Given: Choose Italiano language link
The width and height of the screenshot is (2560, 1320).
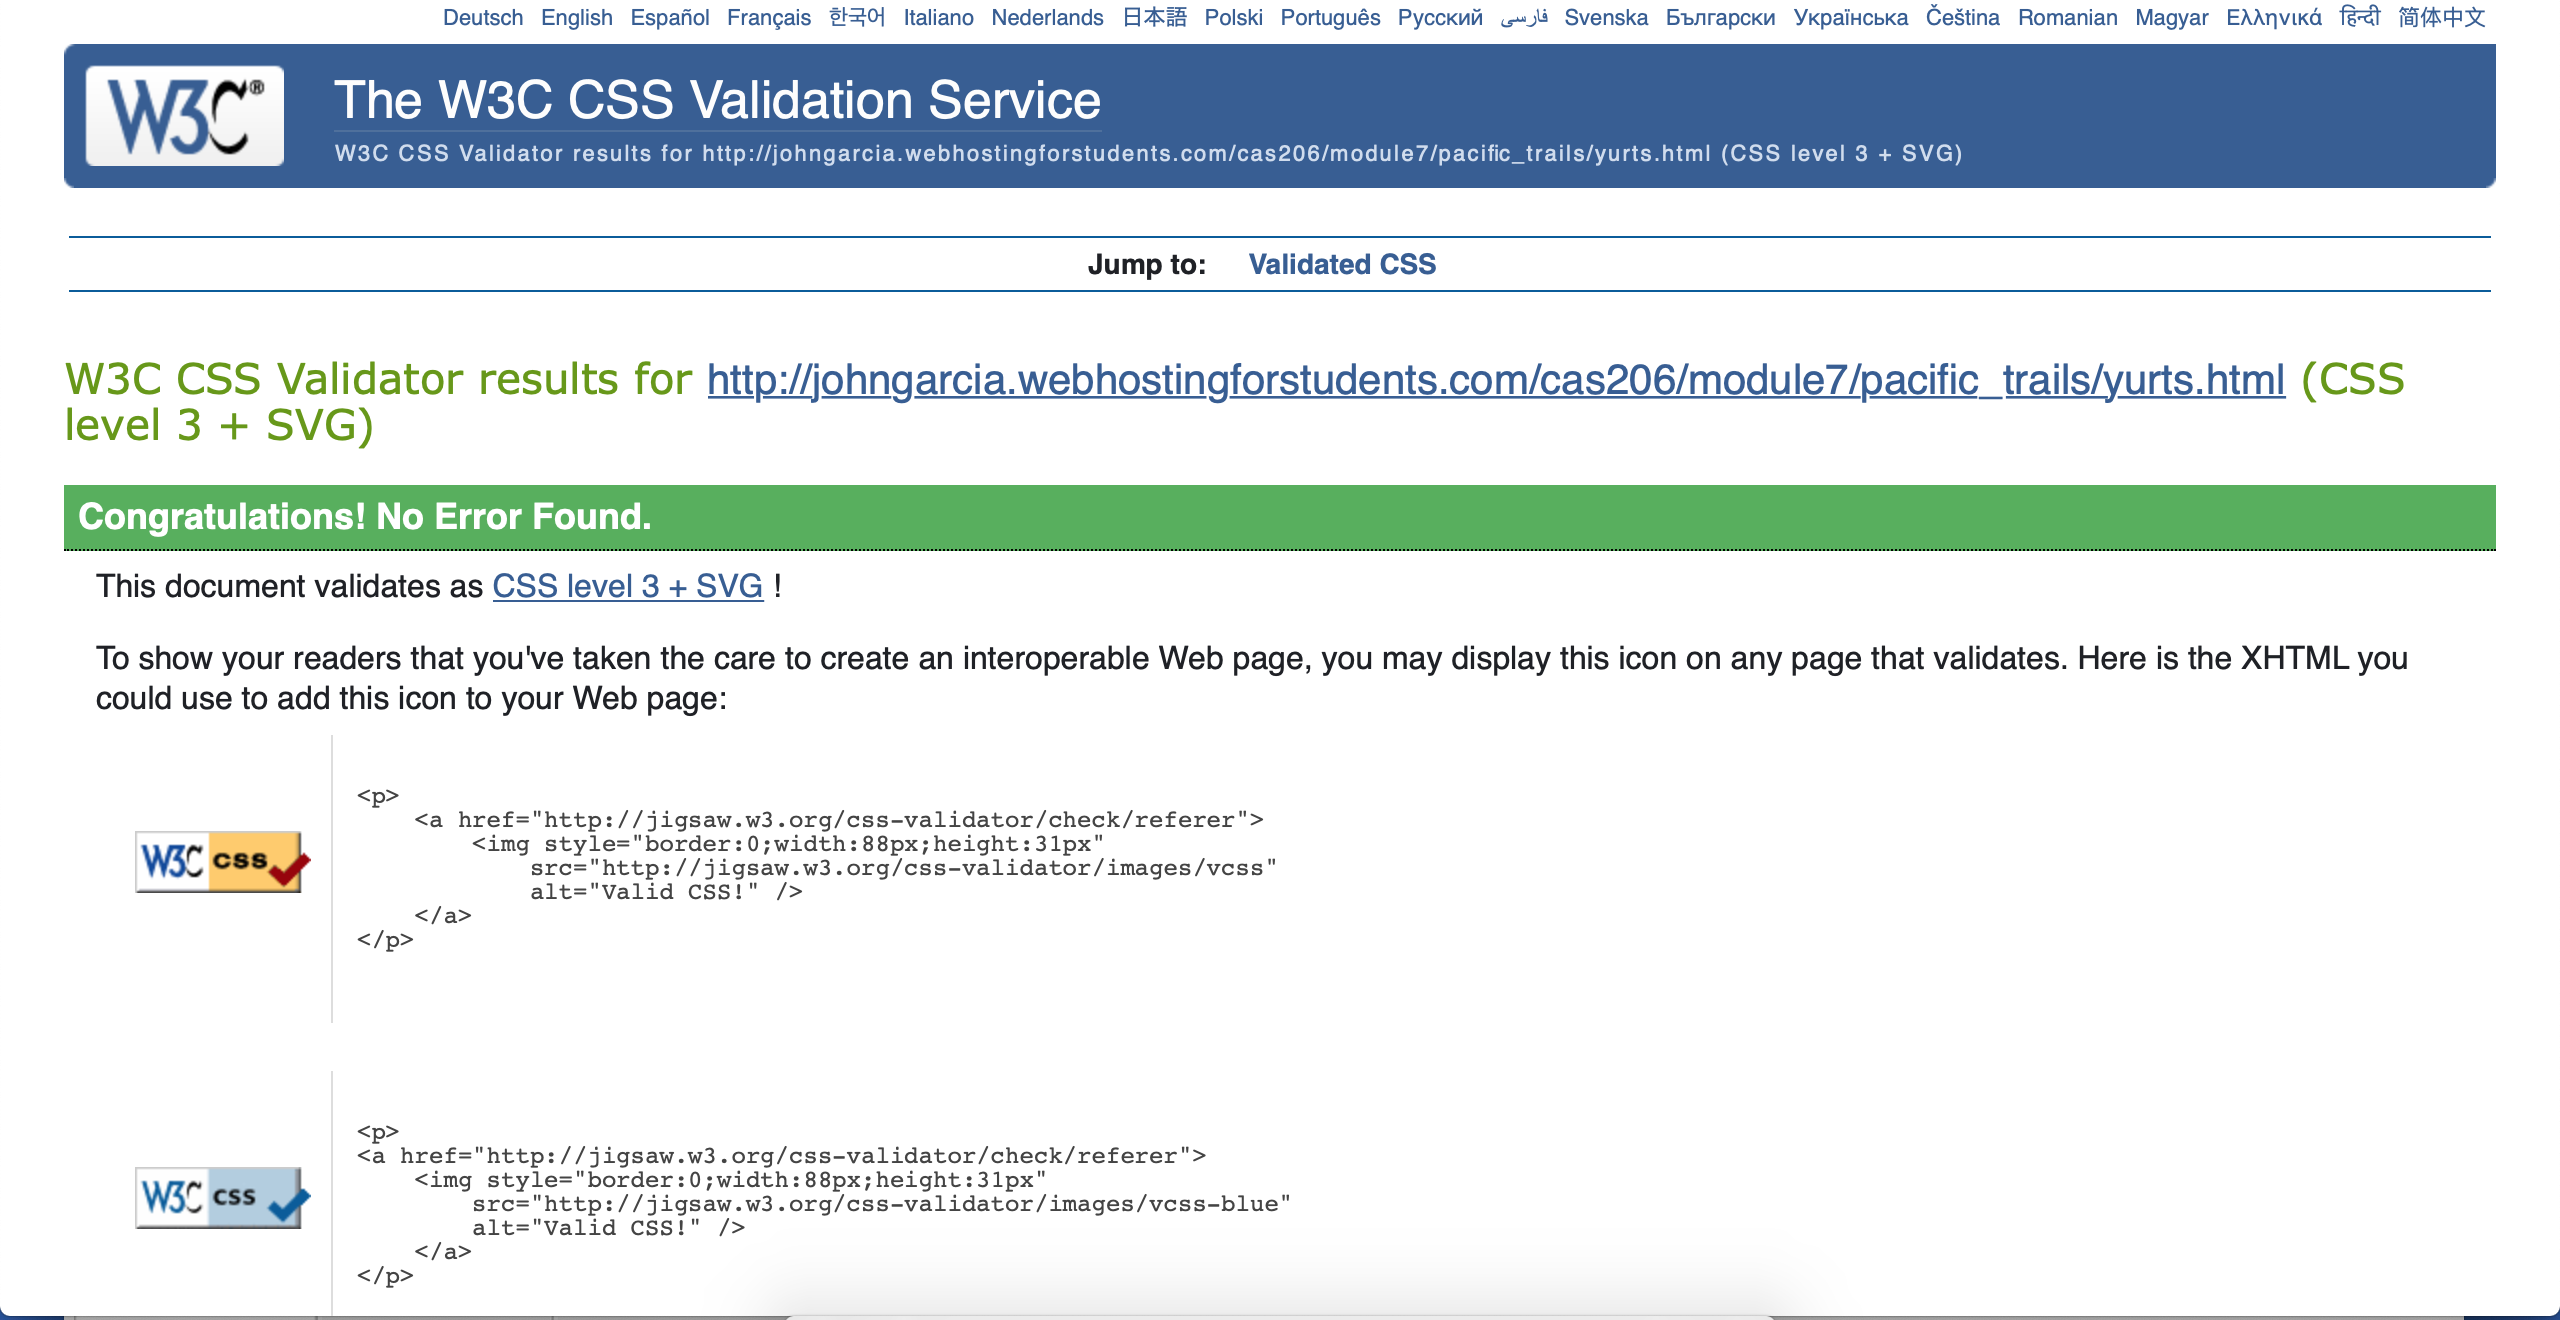Looking at the screenshot, I should (938, 18).
